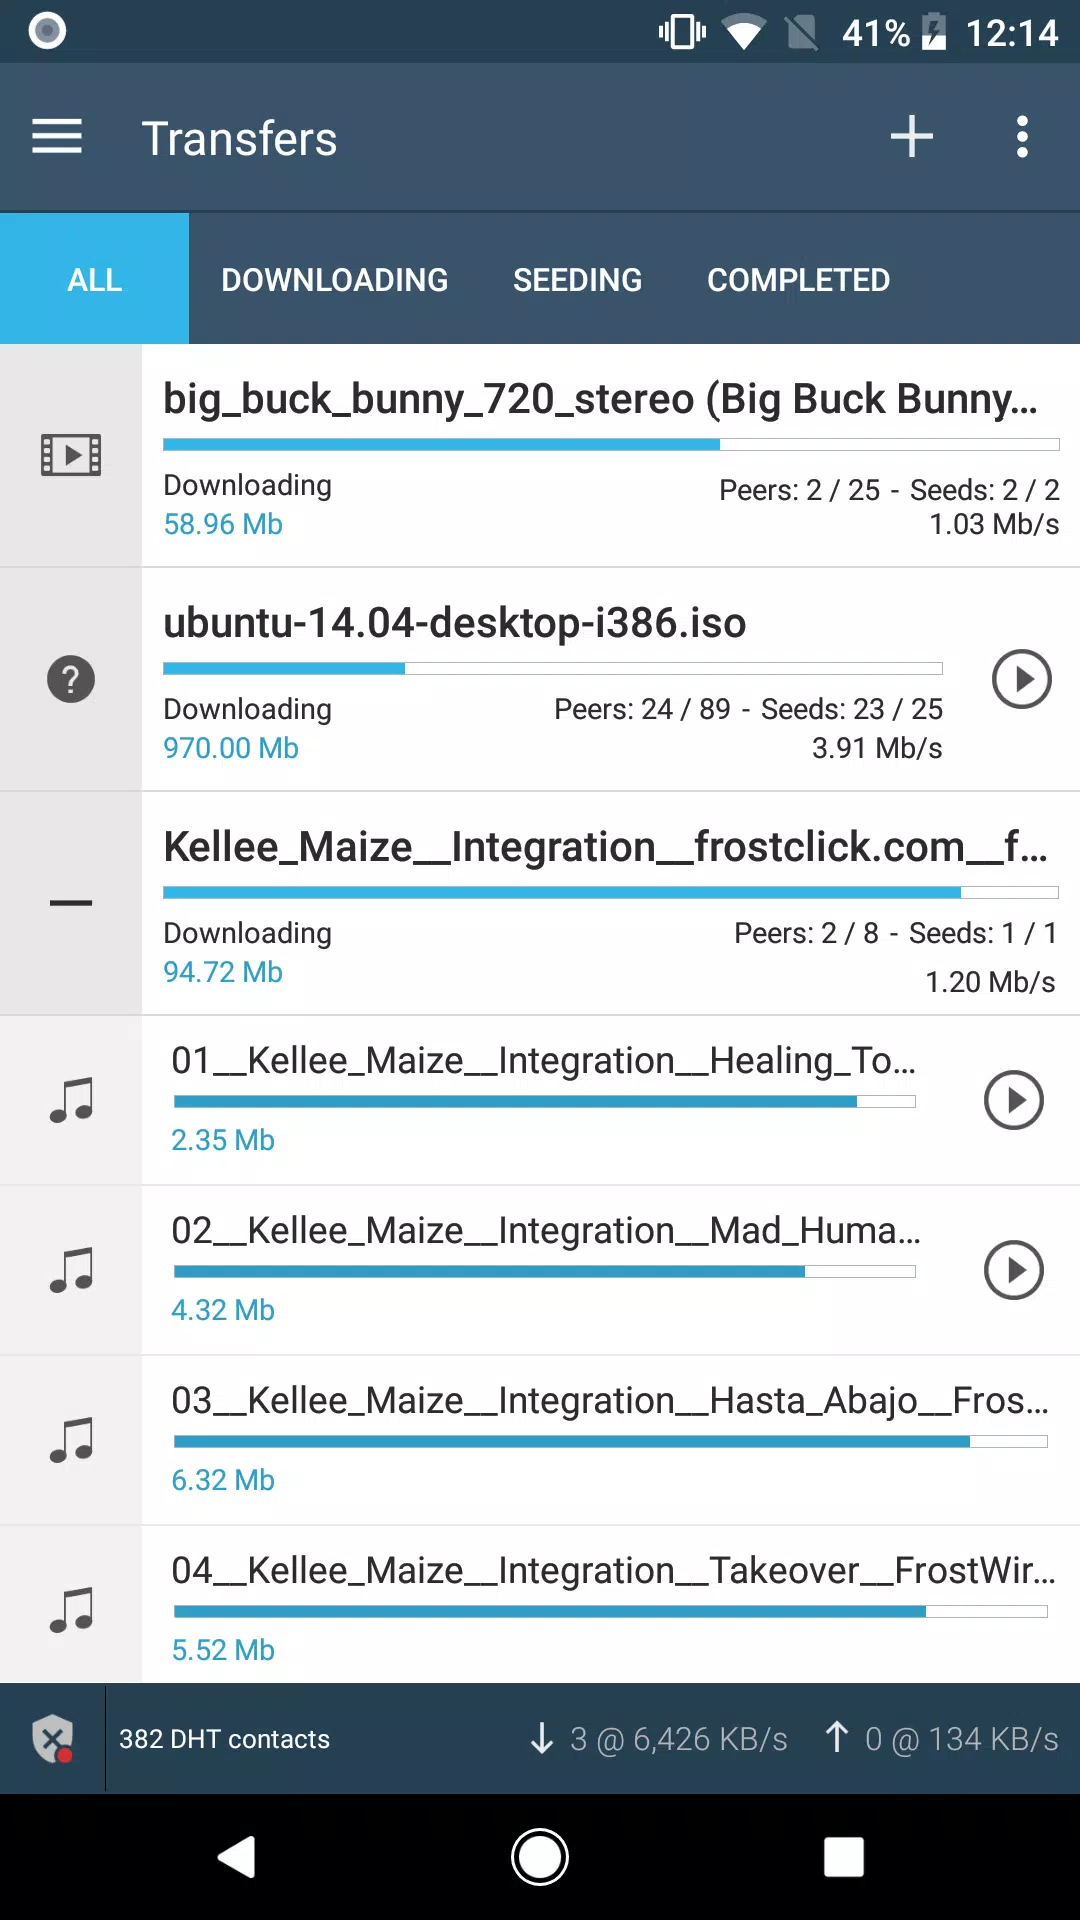Switch to the Completed tab
Viewport: 1080px width, 1920px height.
799,280
